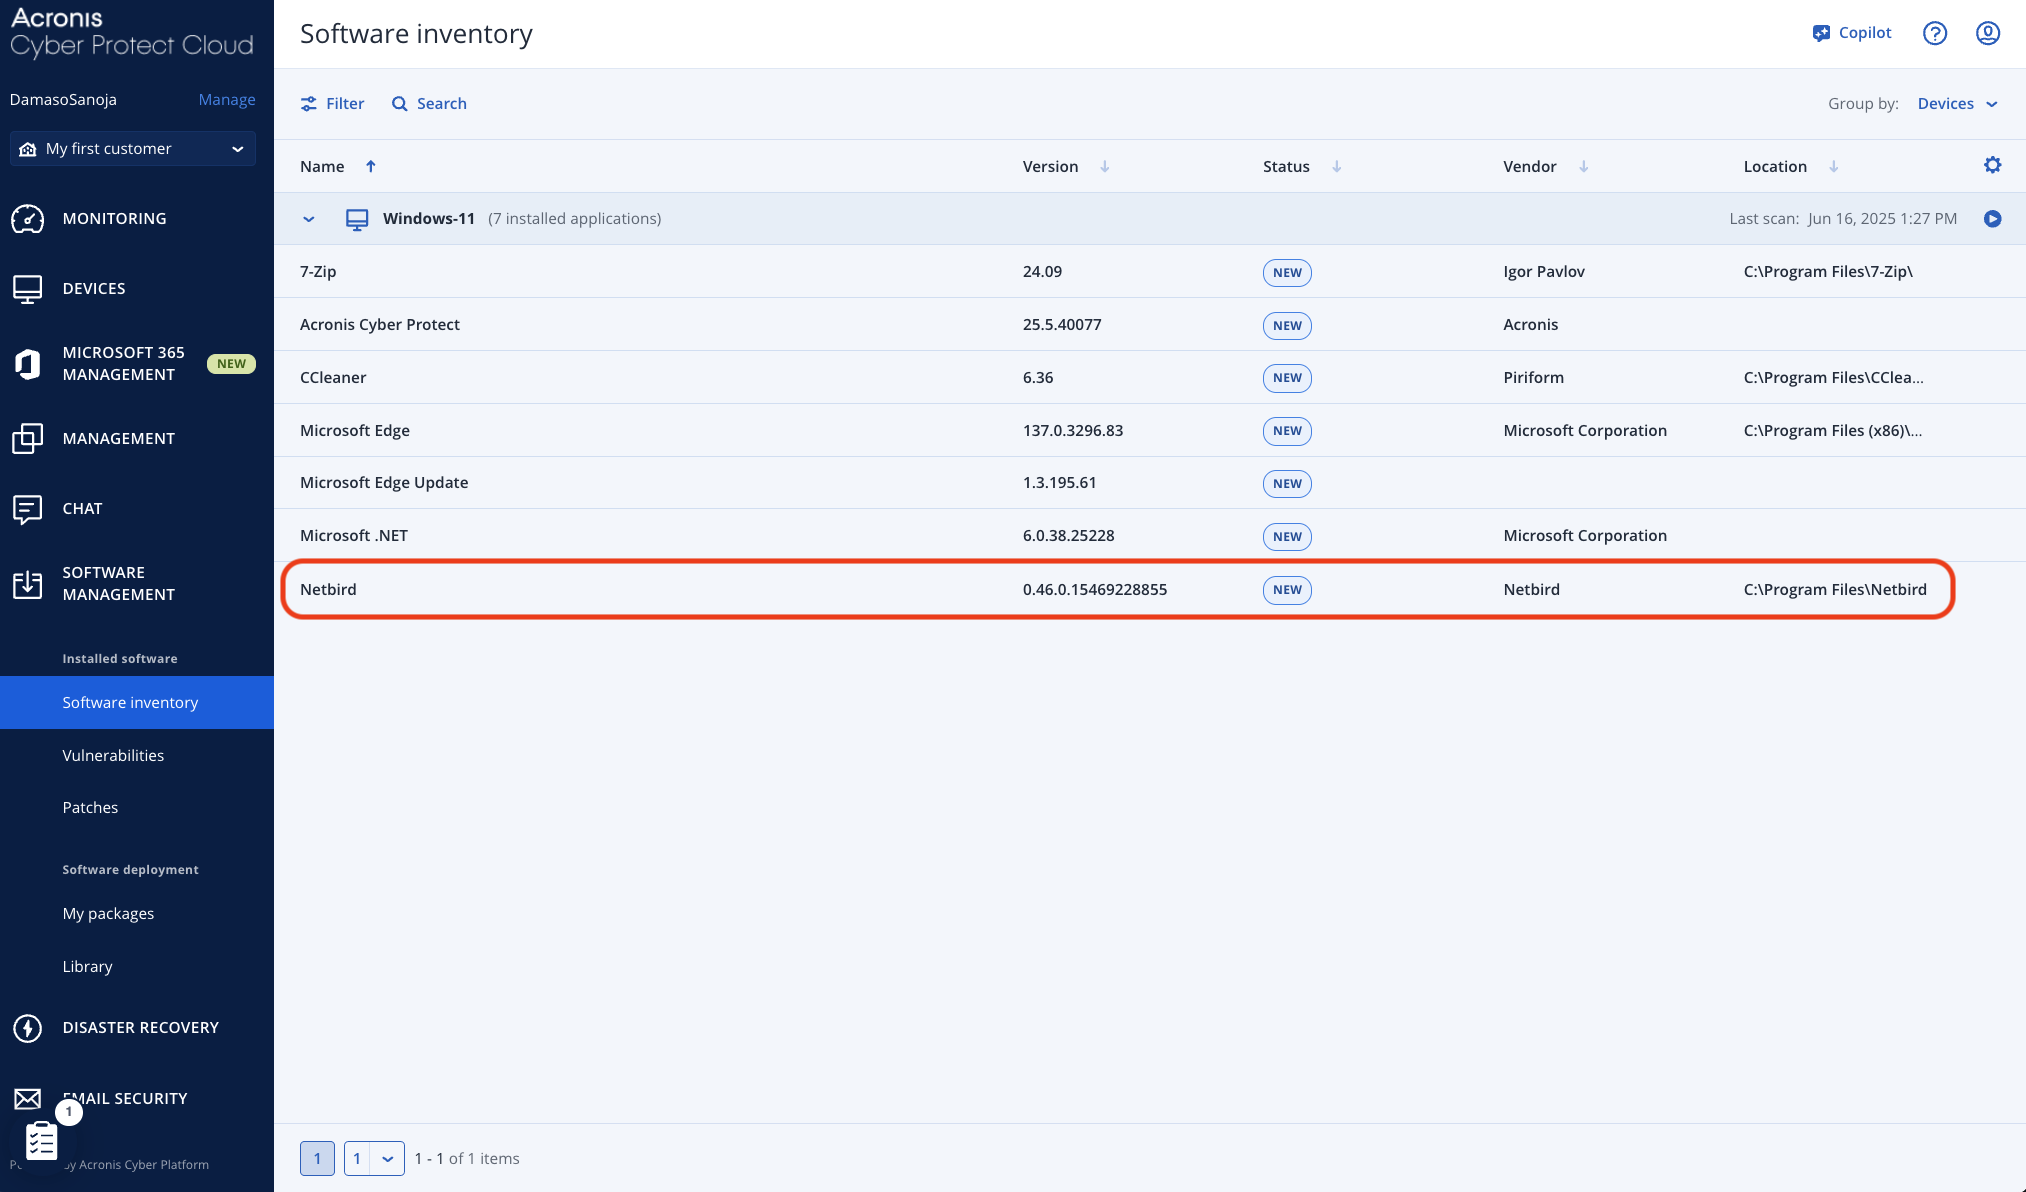The image size is (2026, 1192).
Task: Click location C:\Program Files\Netbird
Action: 1835,589
